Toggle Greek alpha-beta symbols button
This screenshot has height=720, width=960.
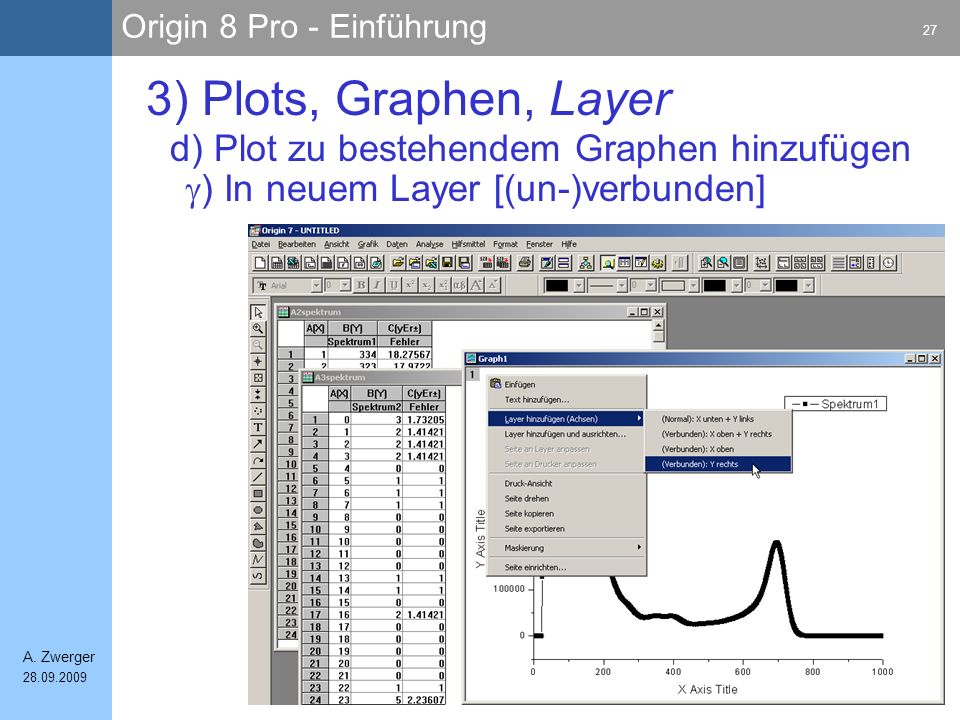460,285
